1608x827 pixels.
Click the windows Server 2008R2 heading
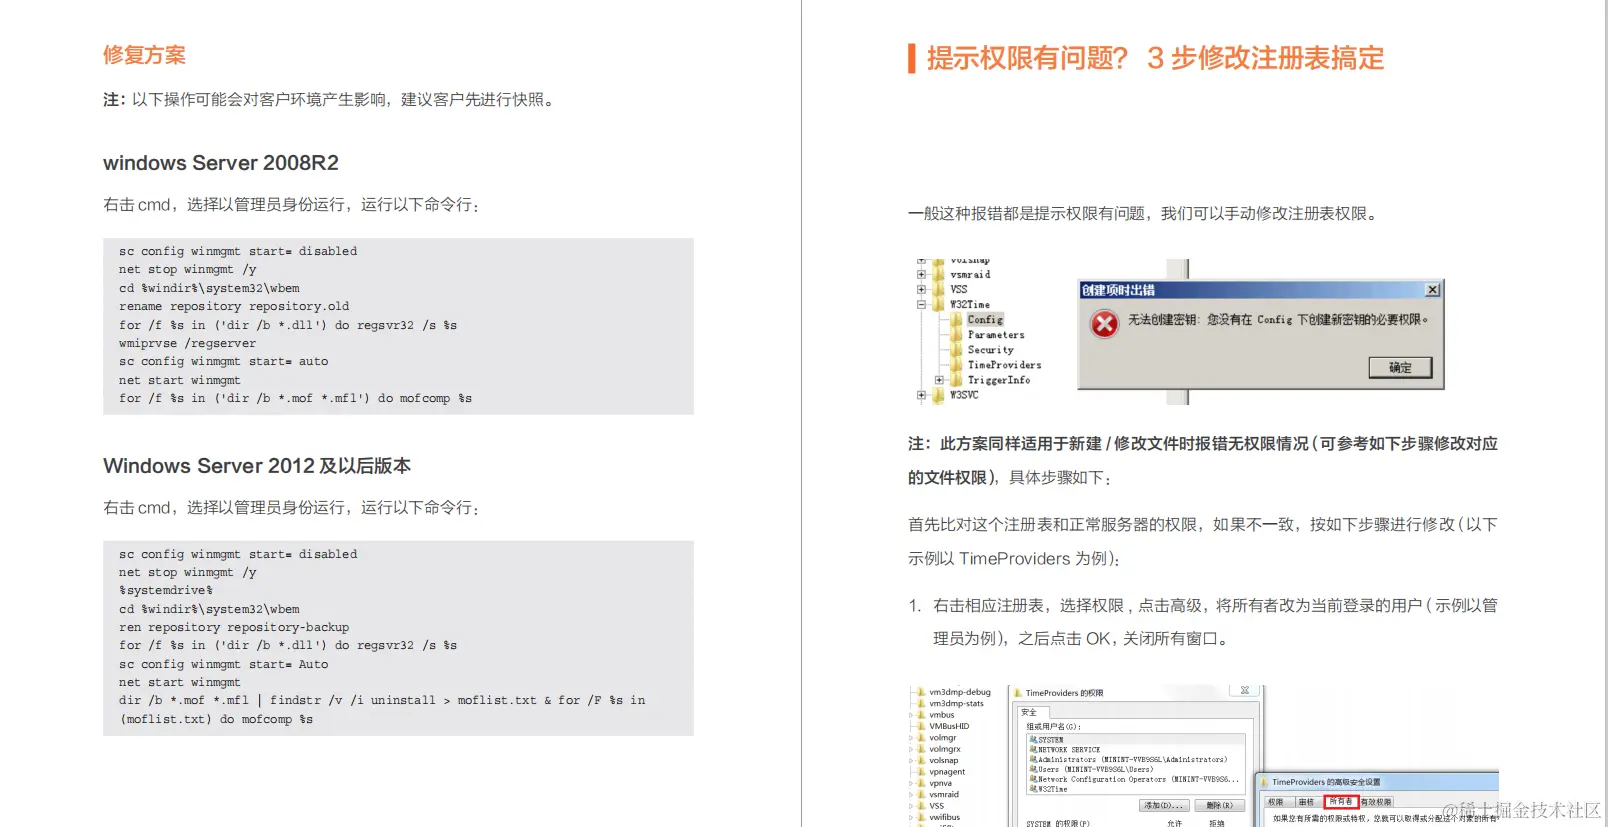221,163
